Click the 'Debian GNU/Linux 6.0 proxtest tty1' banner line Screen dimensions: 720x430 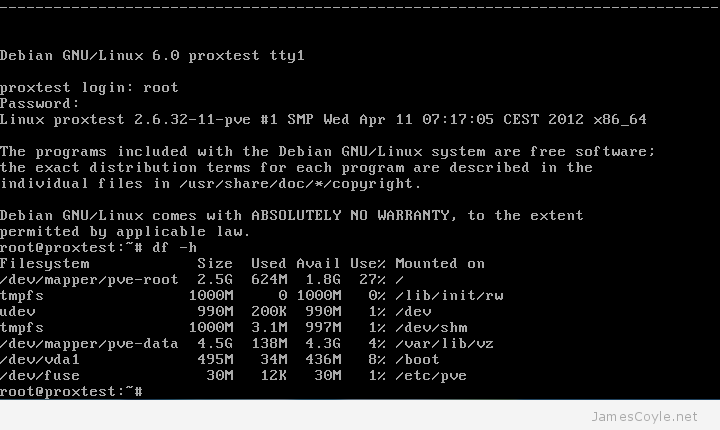point(152,56)
